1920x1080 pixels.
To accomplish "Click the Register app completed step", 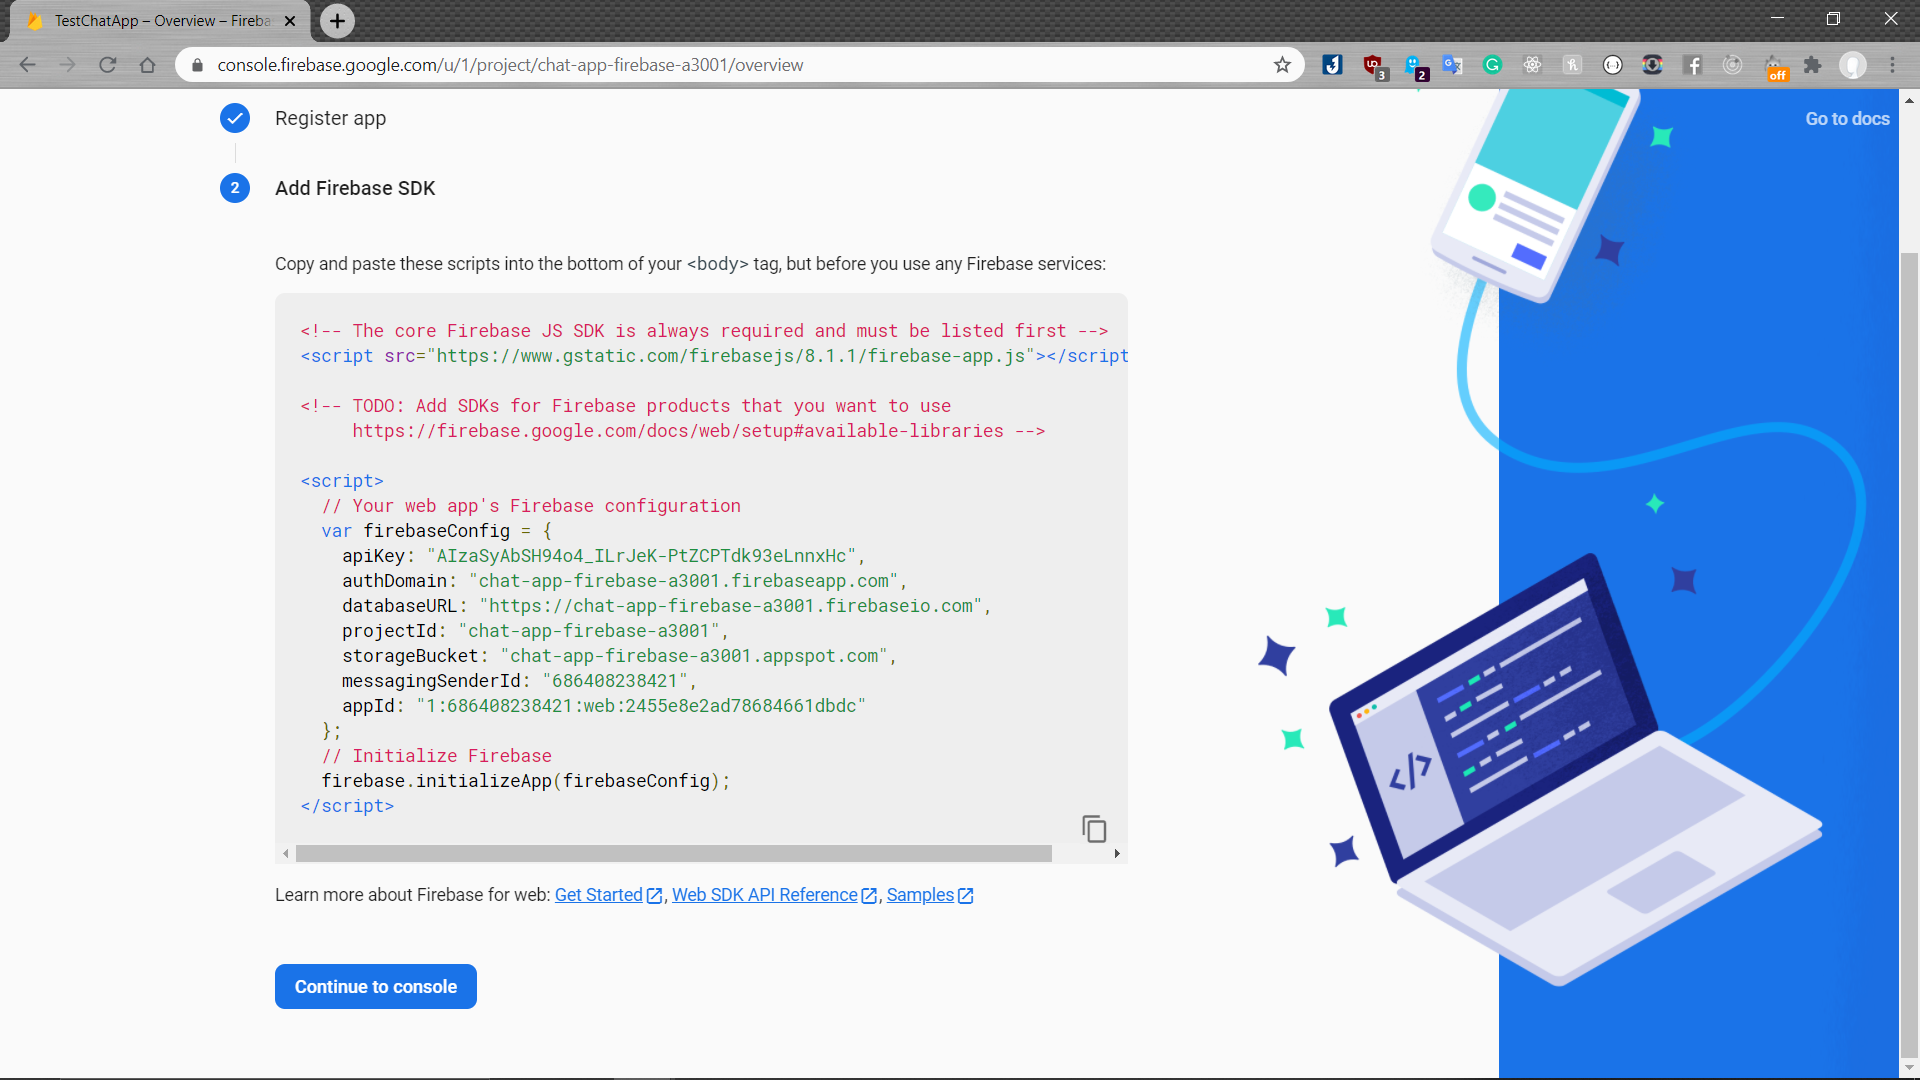I will click(x=303, y=118).
